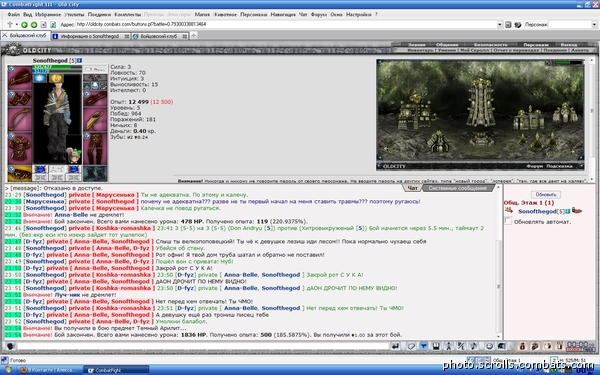The width and height of the screenshot is (600, 375).
Task: Click the green Forward arrow in the address toolbar
Action: point(34,24)
